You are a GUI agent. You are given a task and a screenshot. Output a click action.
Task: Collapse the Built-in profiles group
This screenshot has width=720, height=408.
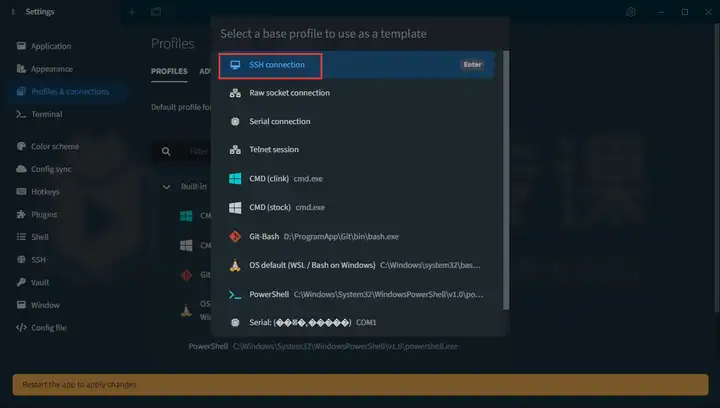tap(166, 187)
